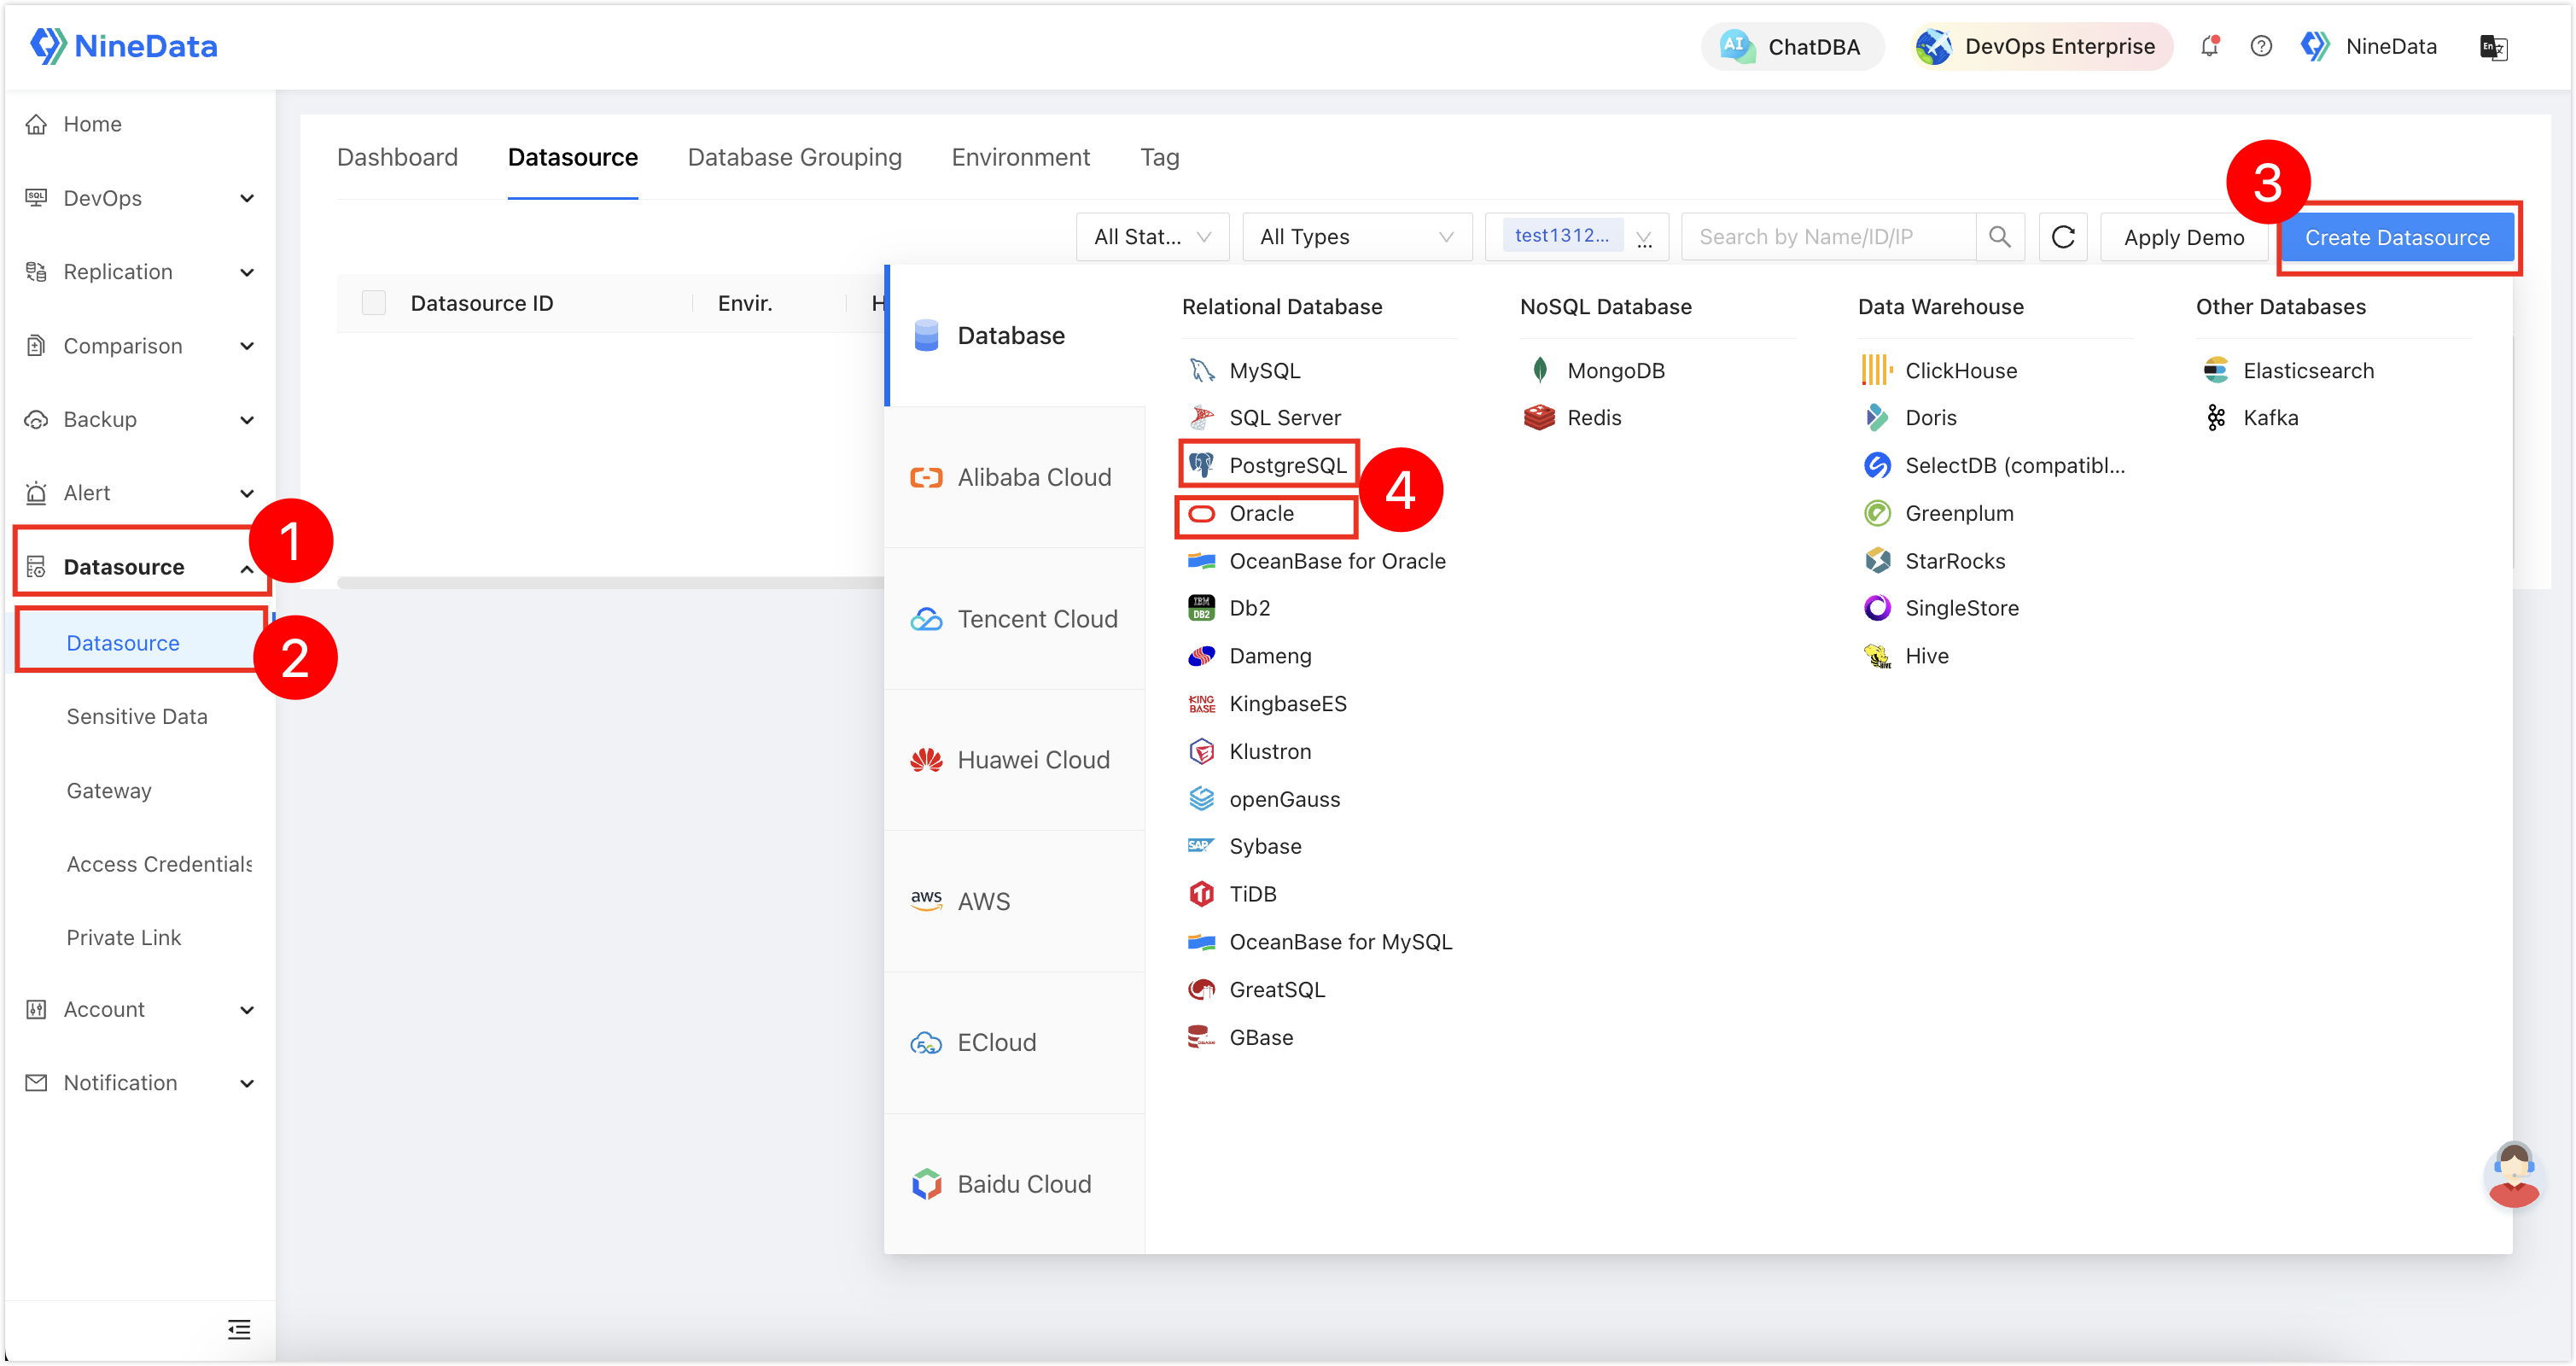Click the Search by Name/ID/IP field

click(x=1829, y=237)
